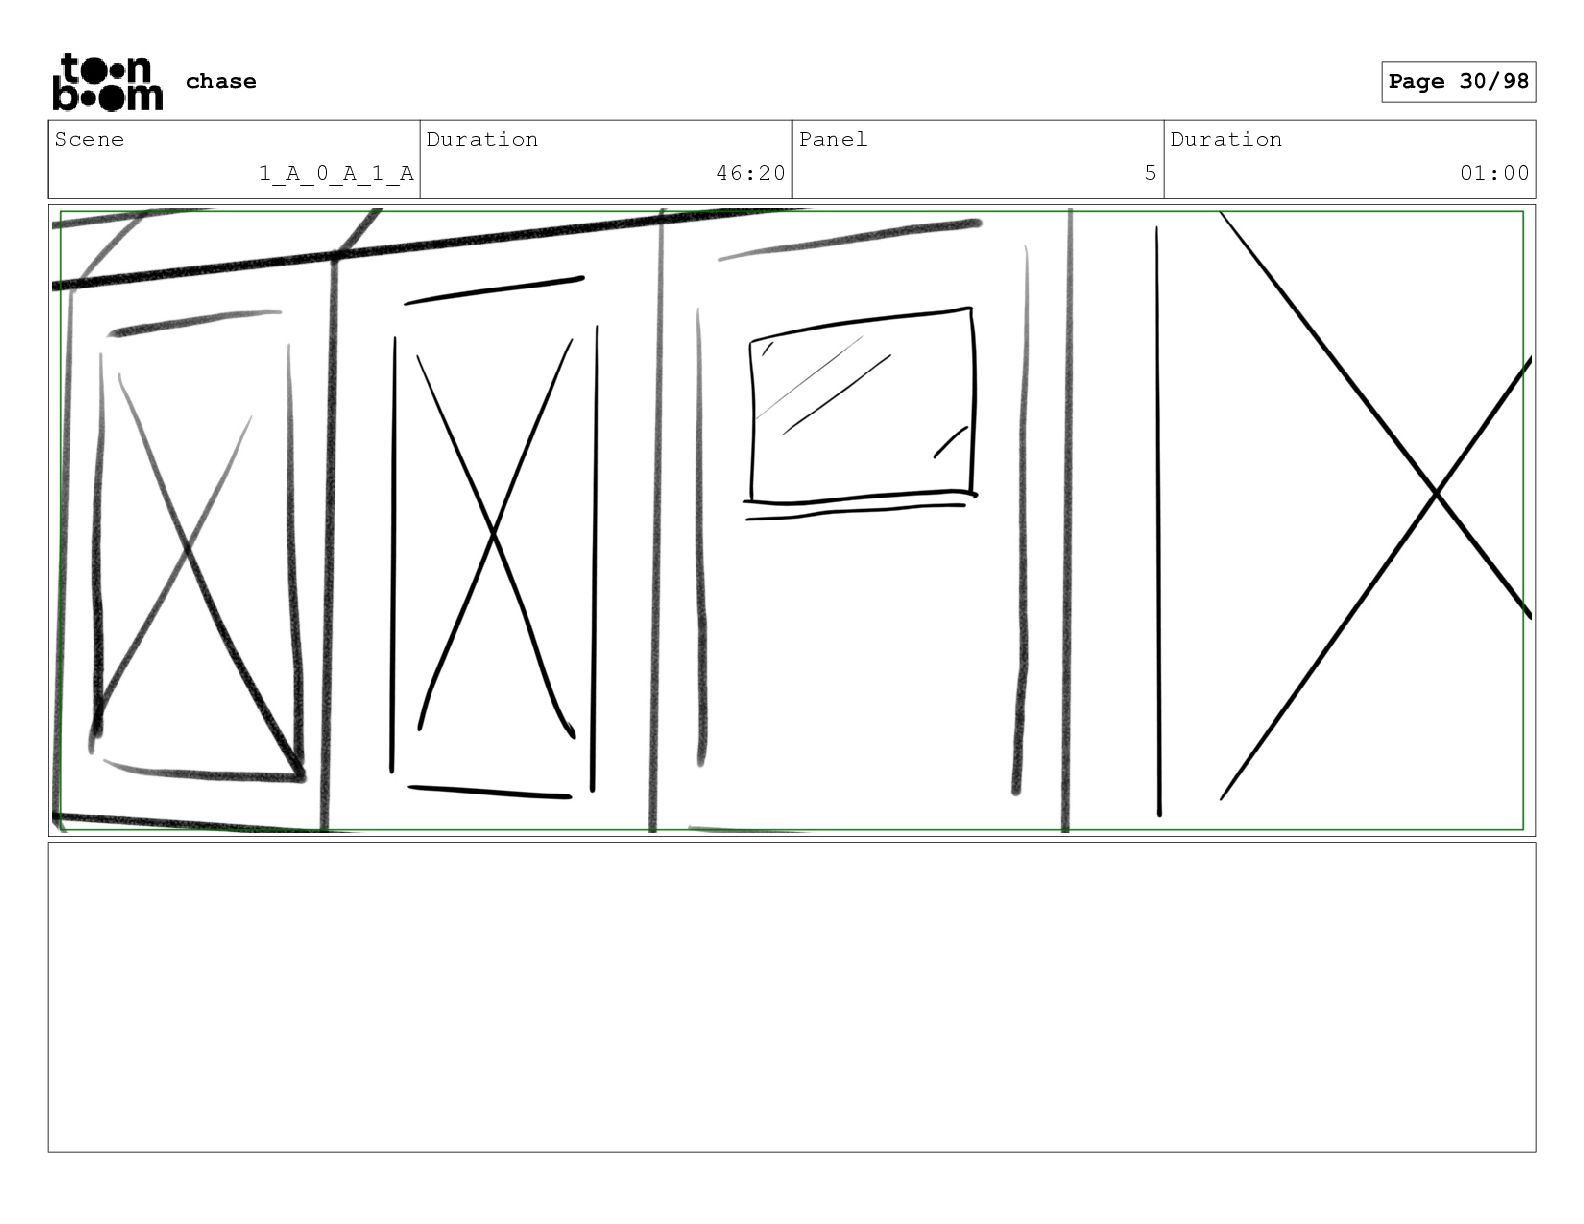Select the Scene field value 1_A_0_A_1_A
The image size is (1584, 1224).
pyautogui.click(x=336, y=173)
